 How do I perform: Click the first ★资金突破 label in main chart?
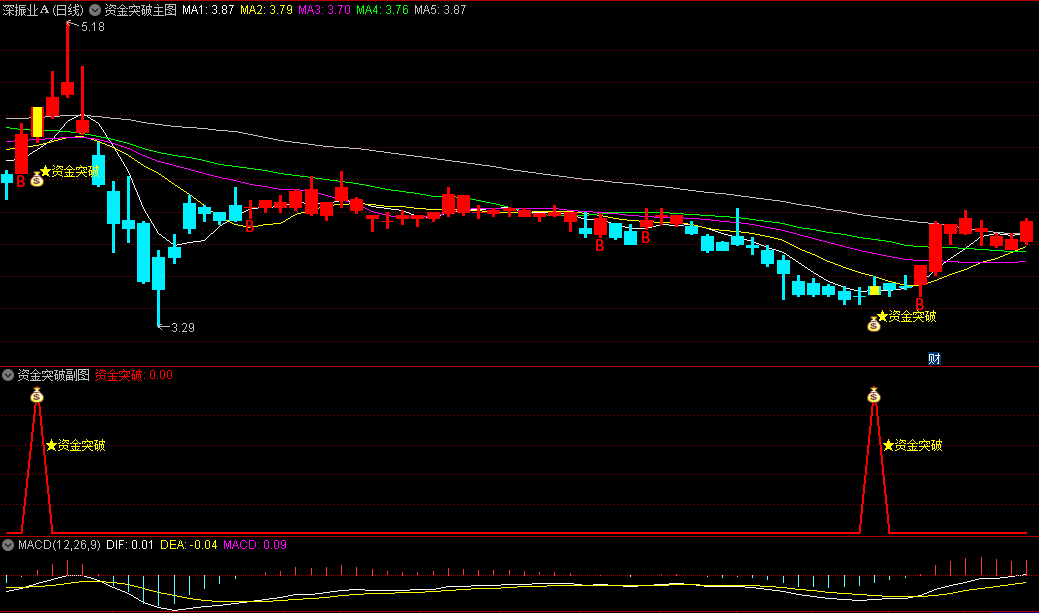pos(70,172)
